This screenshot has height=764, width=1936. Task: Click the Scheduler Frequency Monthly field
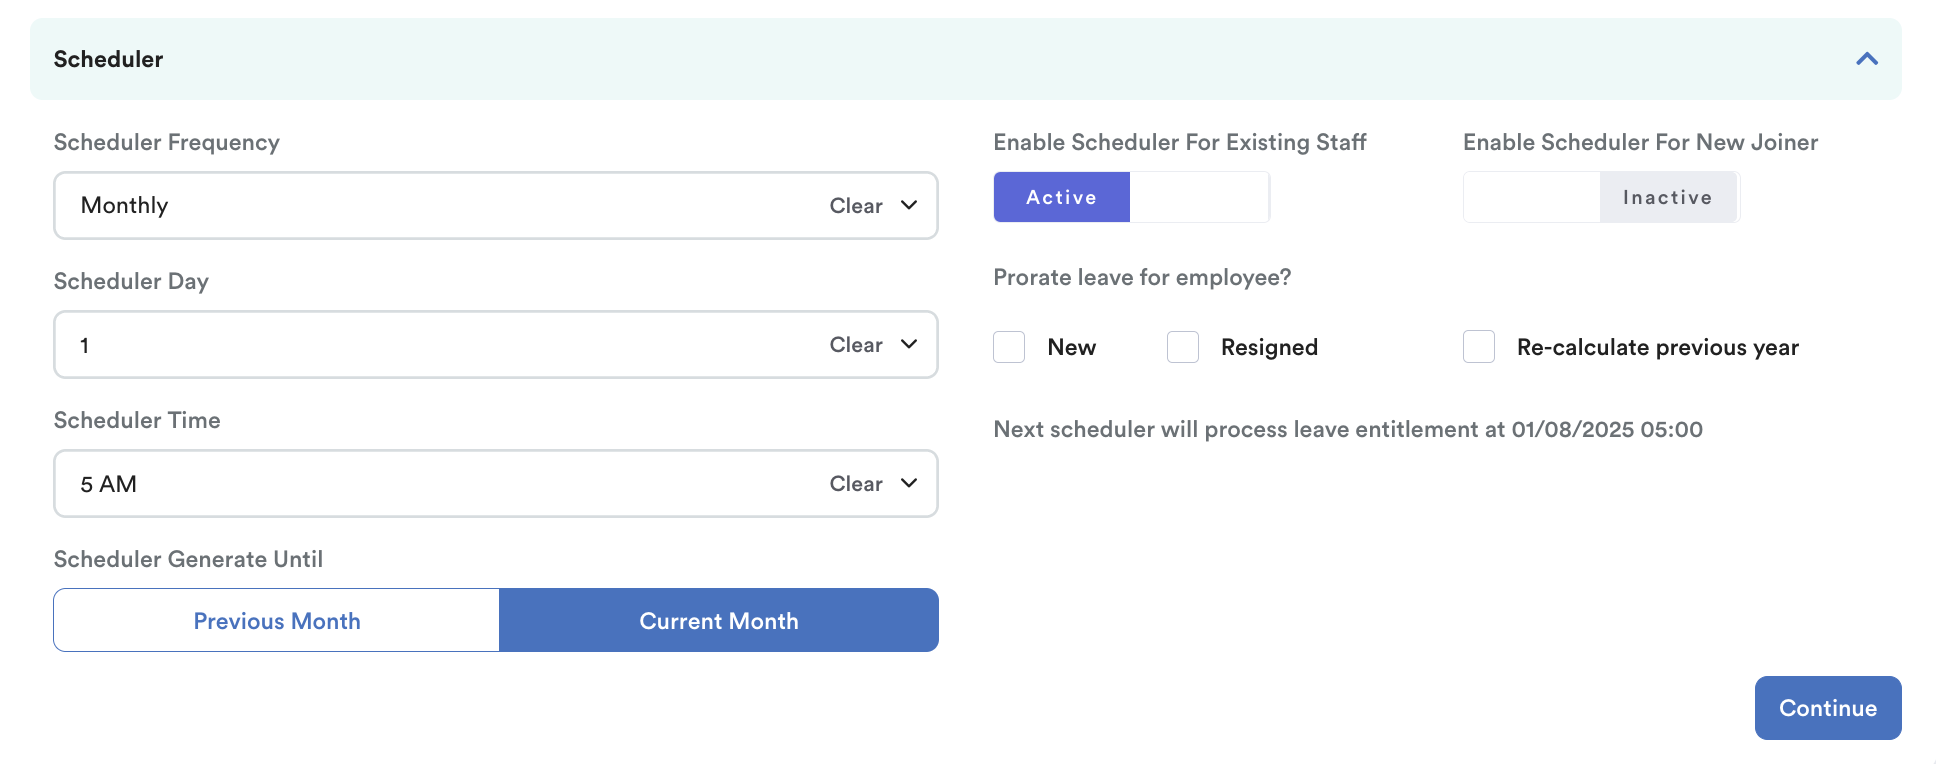pos(440,206)
